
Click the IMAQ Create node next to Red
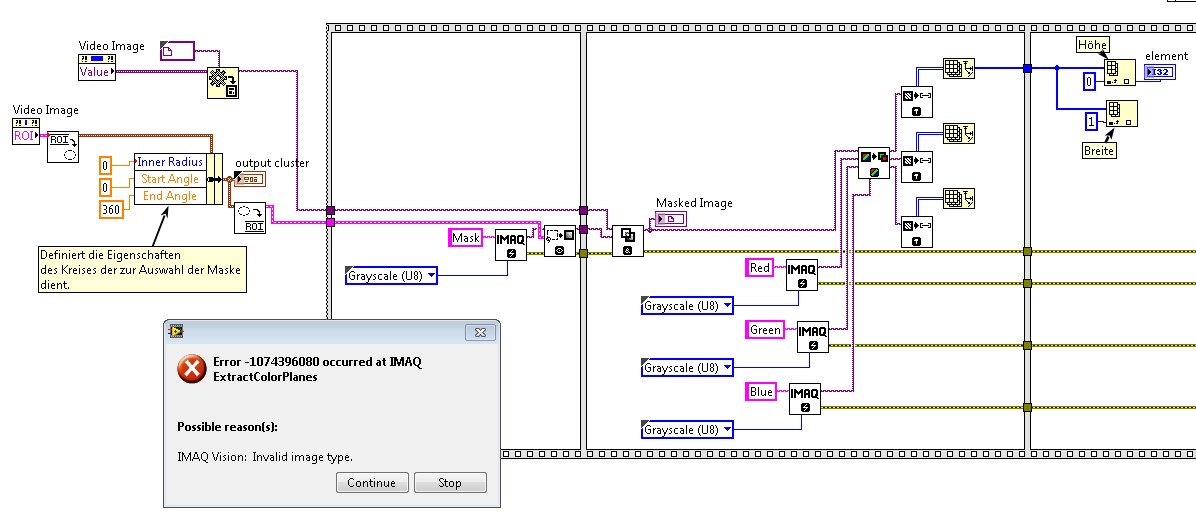[x=802, y=274]
